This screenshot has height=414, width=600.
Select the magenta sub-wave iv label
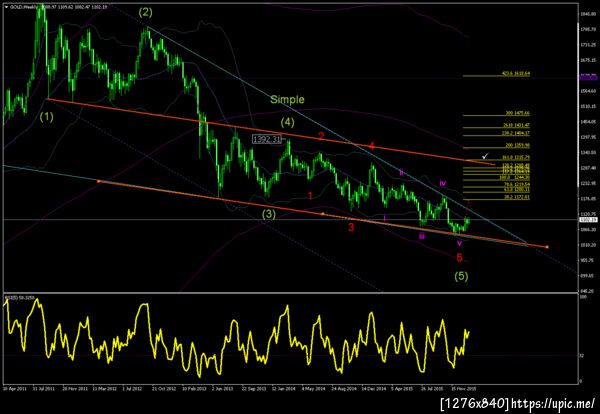coord(443,183)
